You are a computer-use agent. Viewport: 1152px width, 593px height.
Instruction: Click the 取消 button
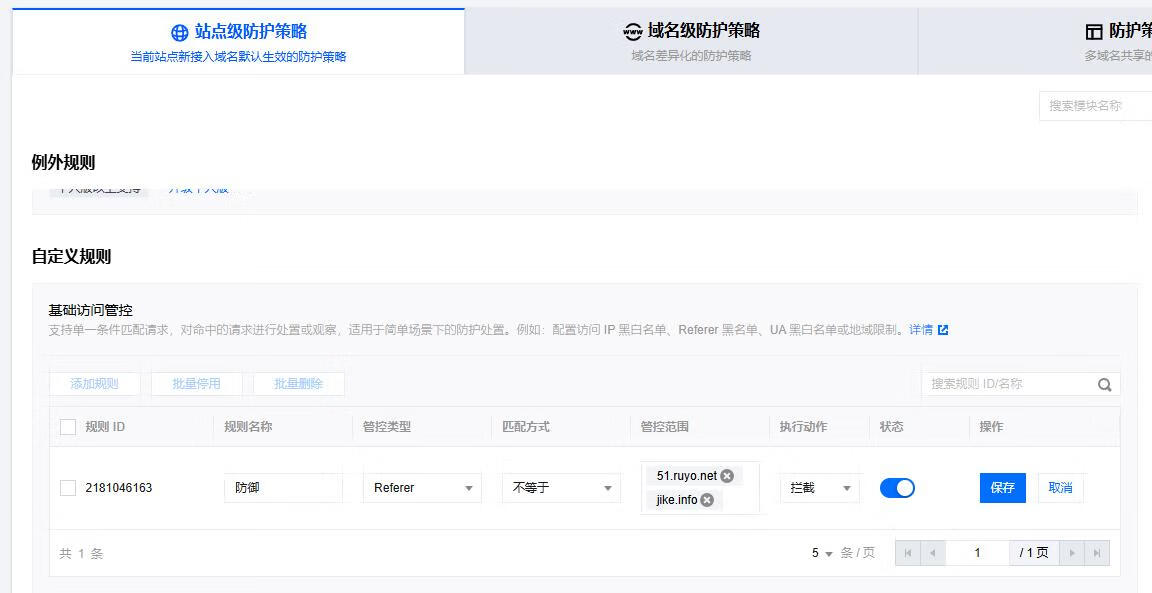pyautogui.click(x=1060, y=488)
